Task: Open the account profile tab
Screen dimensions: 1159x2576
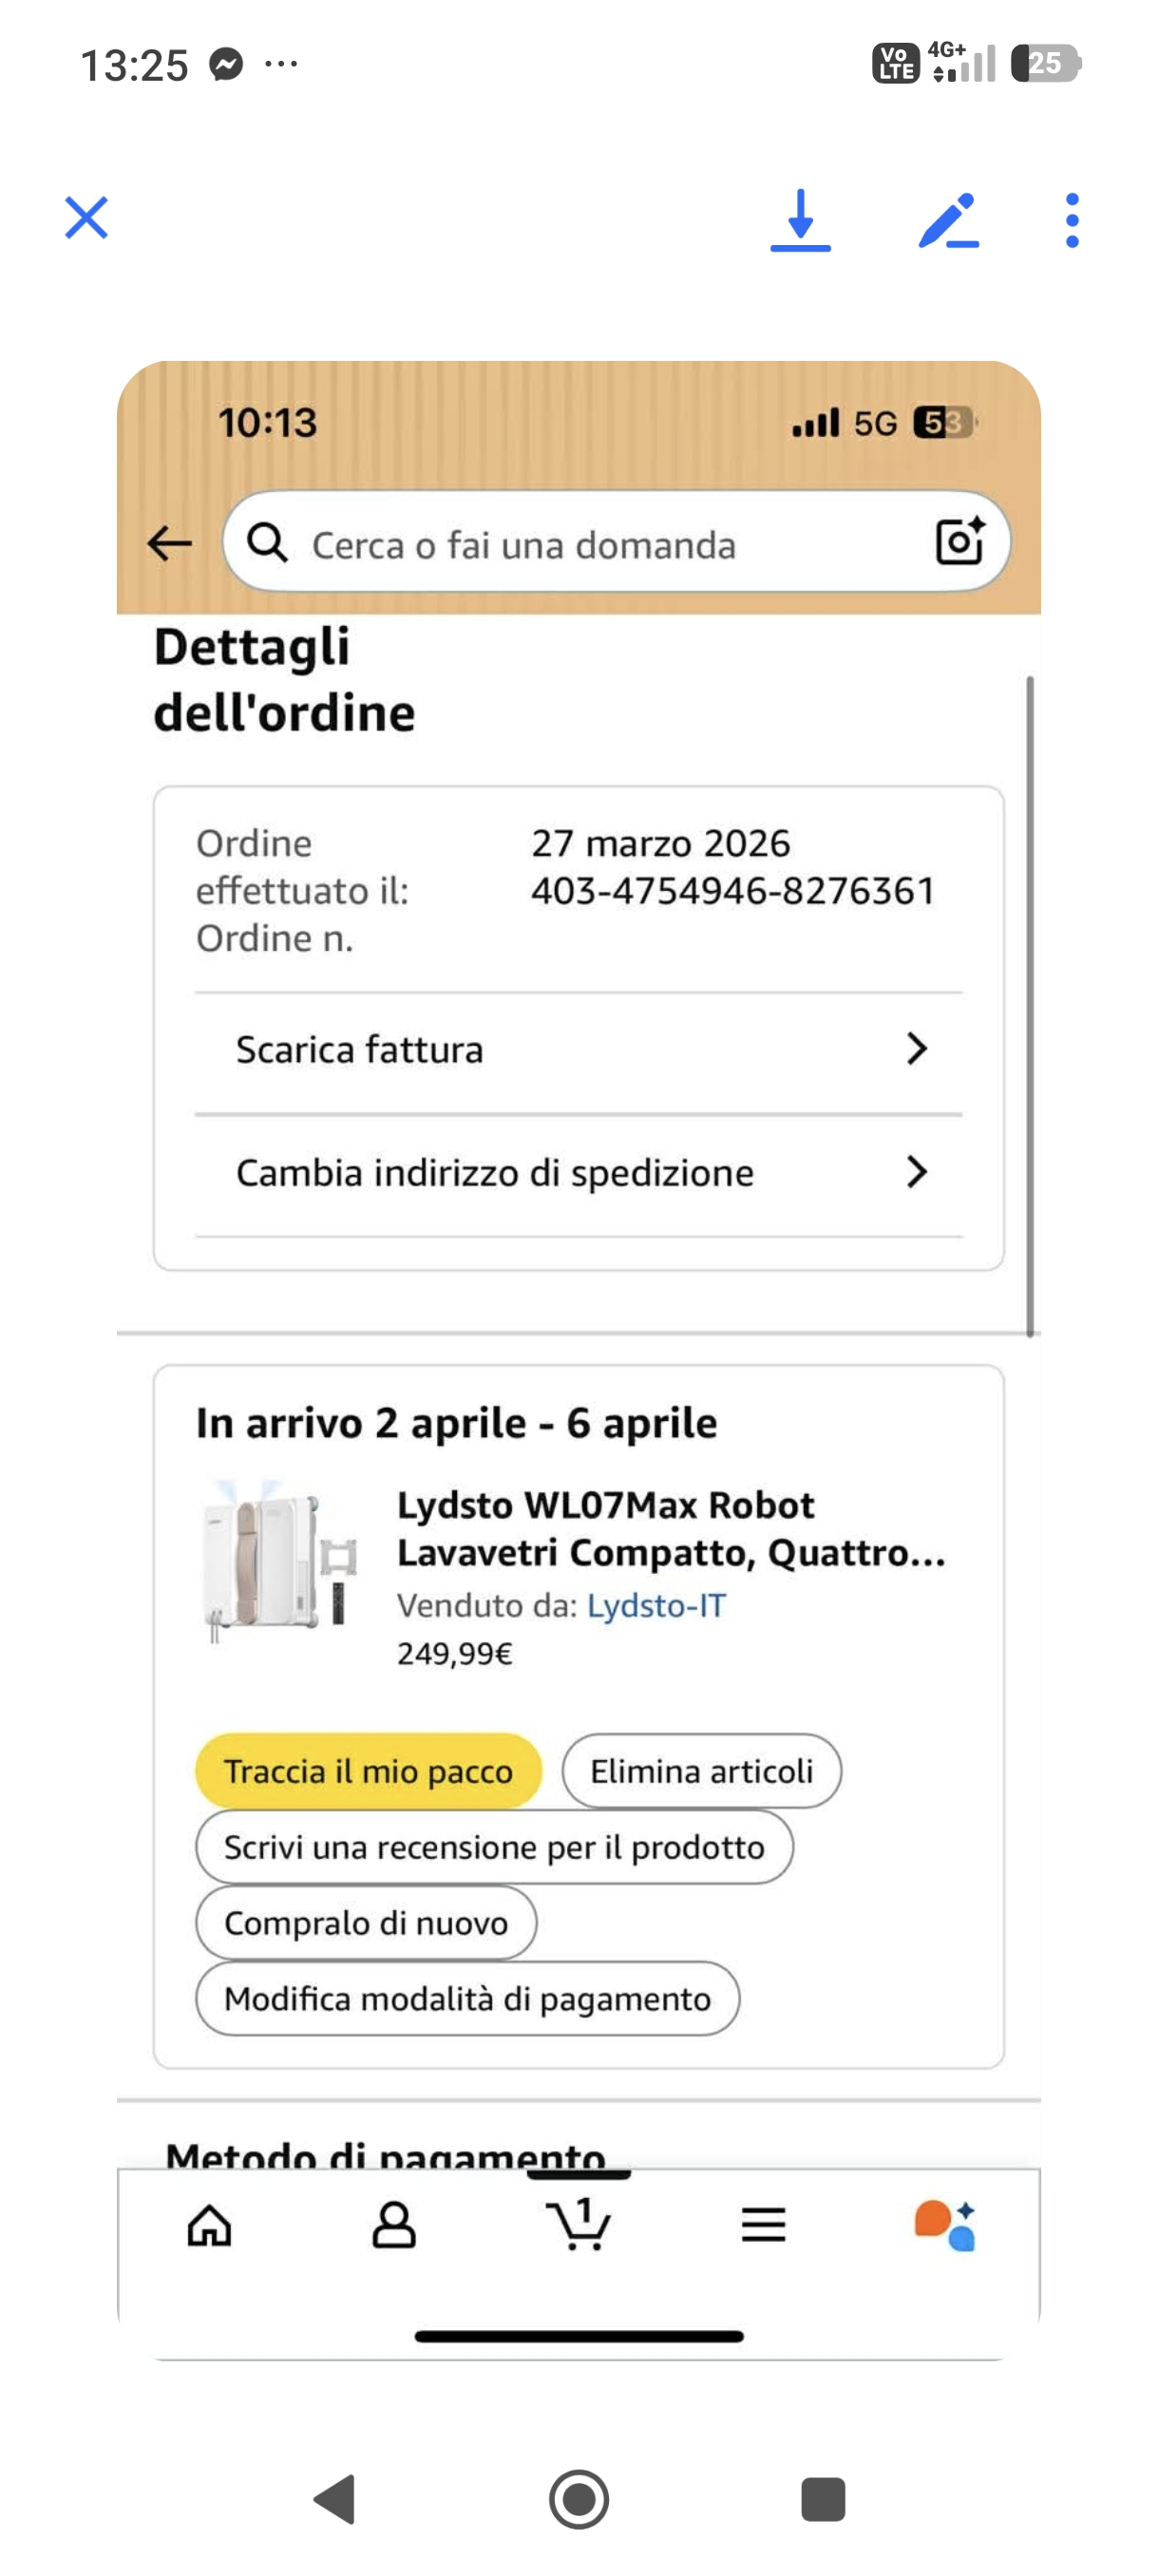Action: [394, 2226]
